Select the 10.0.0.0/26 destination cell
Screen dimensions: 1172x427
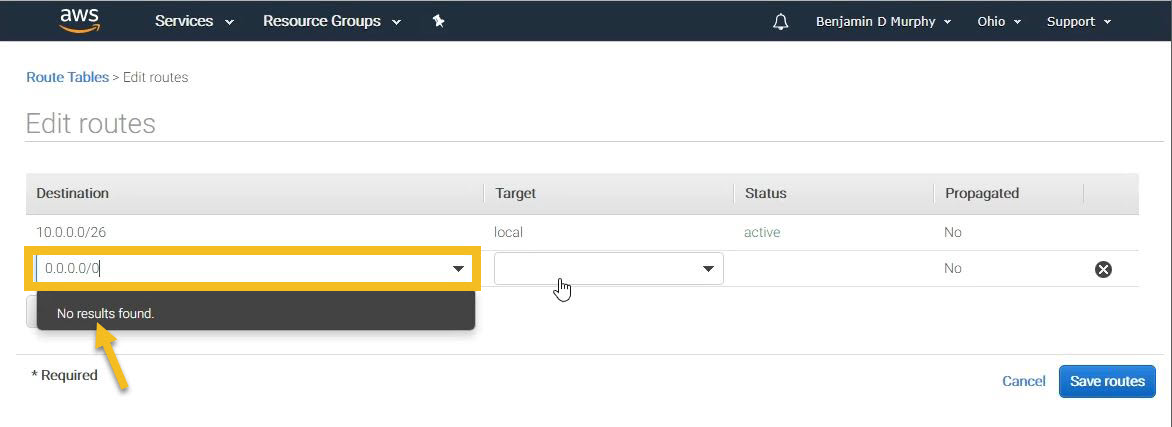pyautogui.click(x=71, y=233)
